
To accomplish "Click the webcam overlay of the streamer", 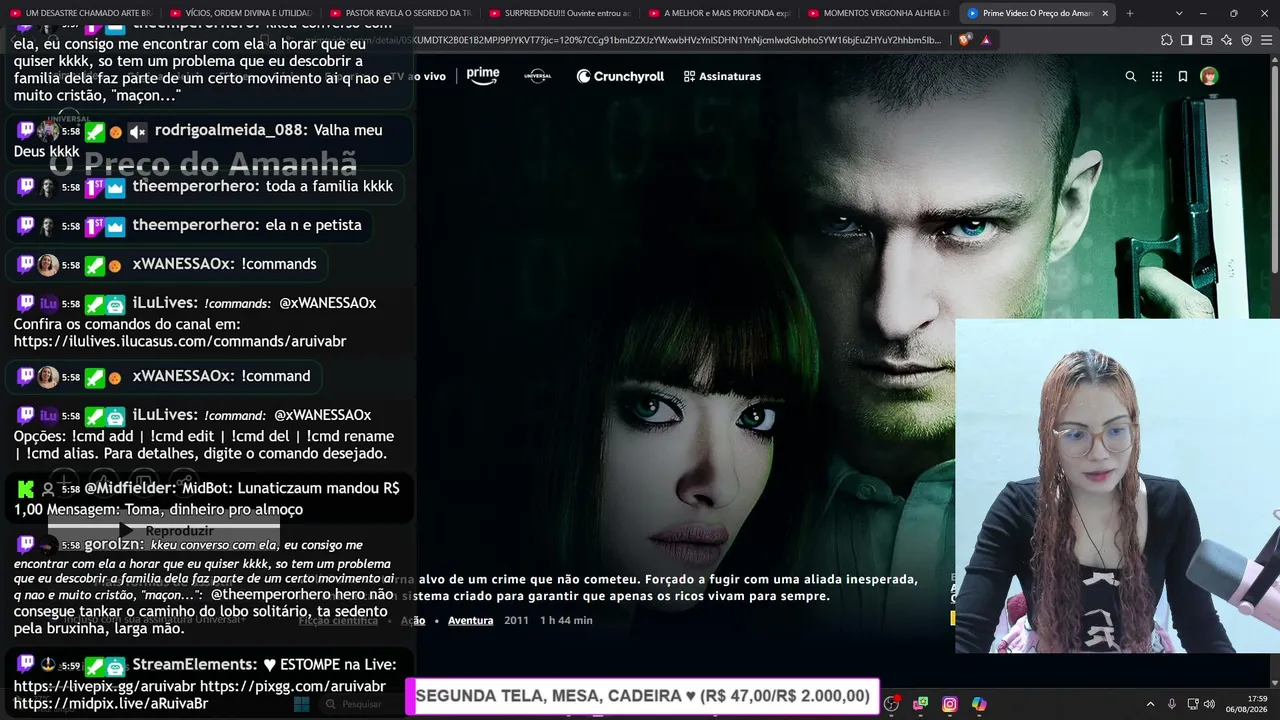I will (x=1117, y=486).
